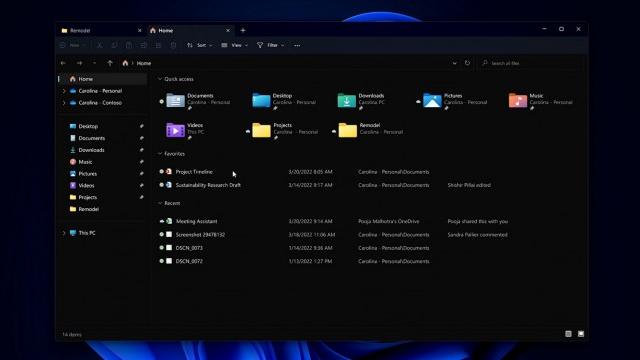Viewport: 640px width, 360px height.
Task: Click the Paste icon in toolbar
Action: 129,45
